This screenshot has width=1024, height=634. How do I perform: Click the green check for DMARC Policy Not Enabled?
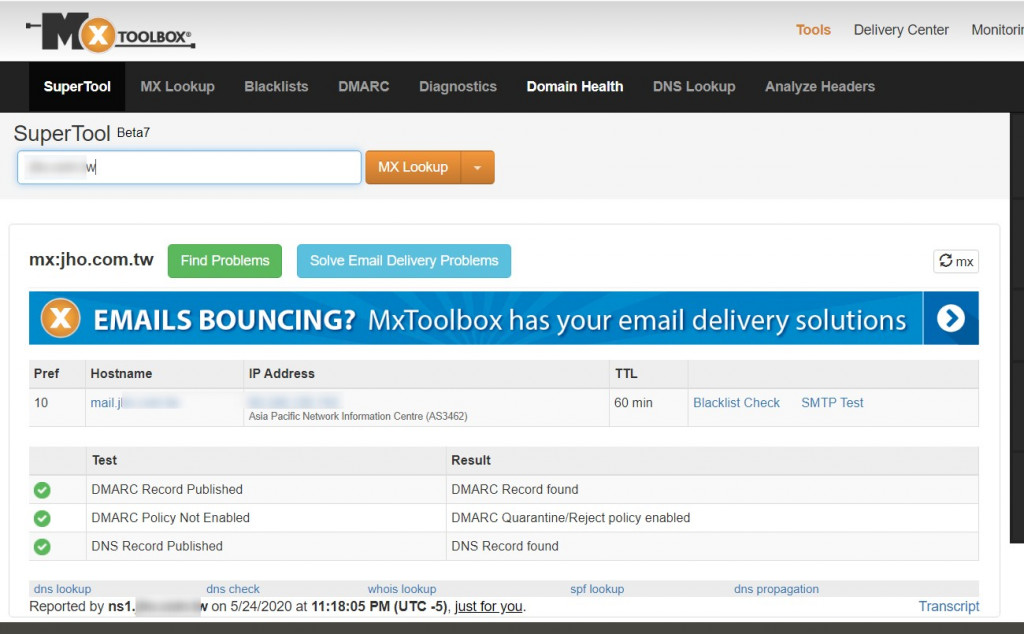[x=42, y=518]
